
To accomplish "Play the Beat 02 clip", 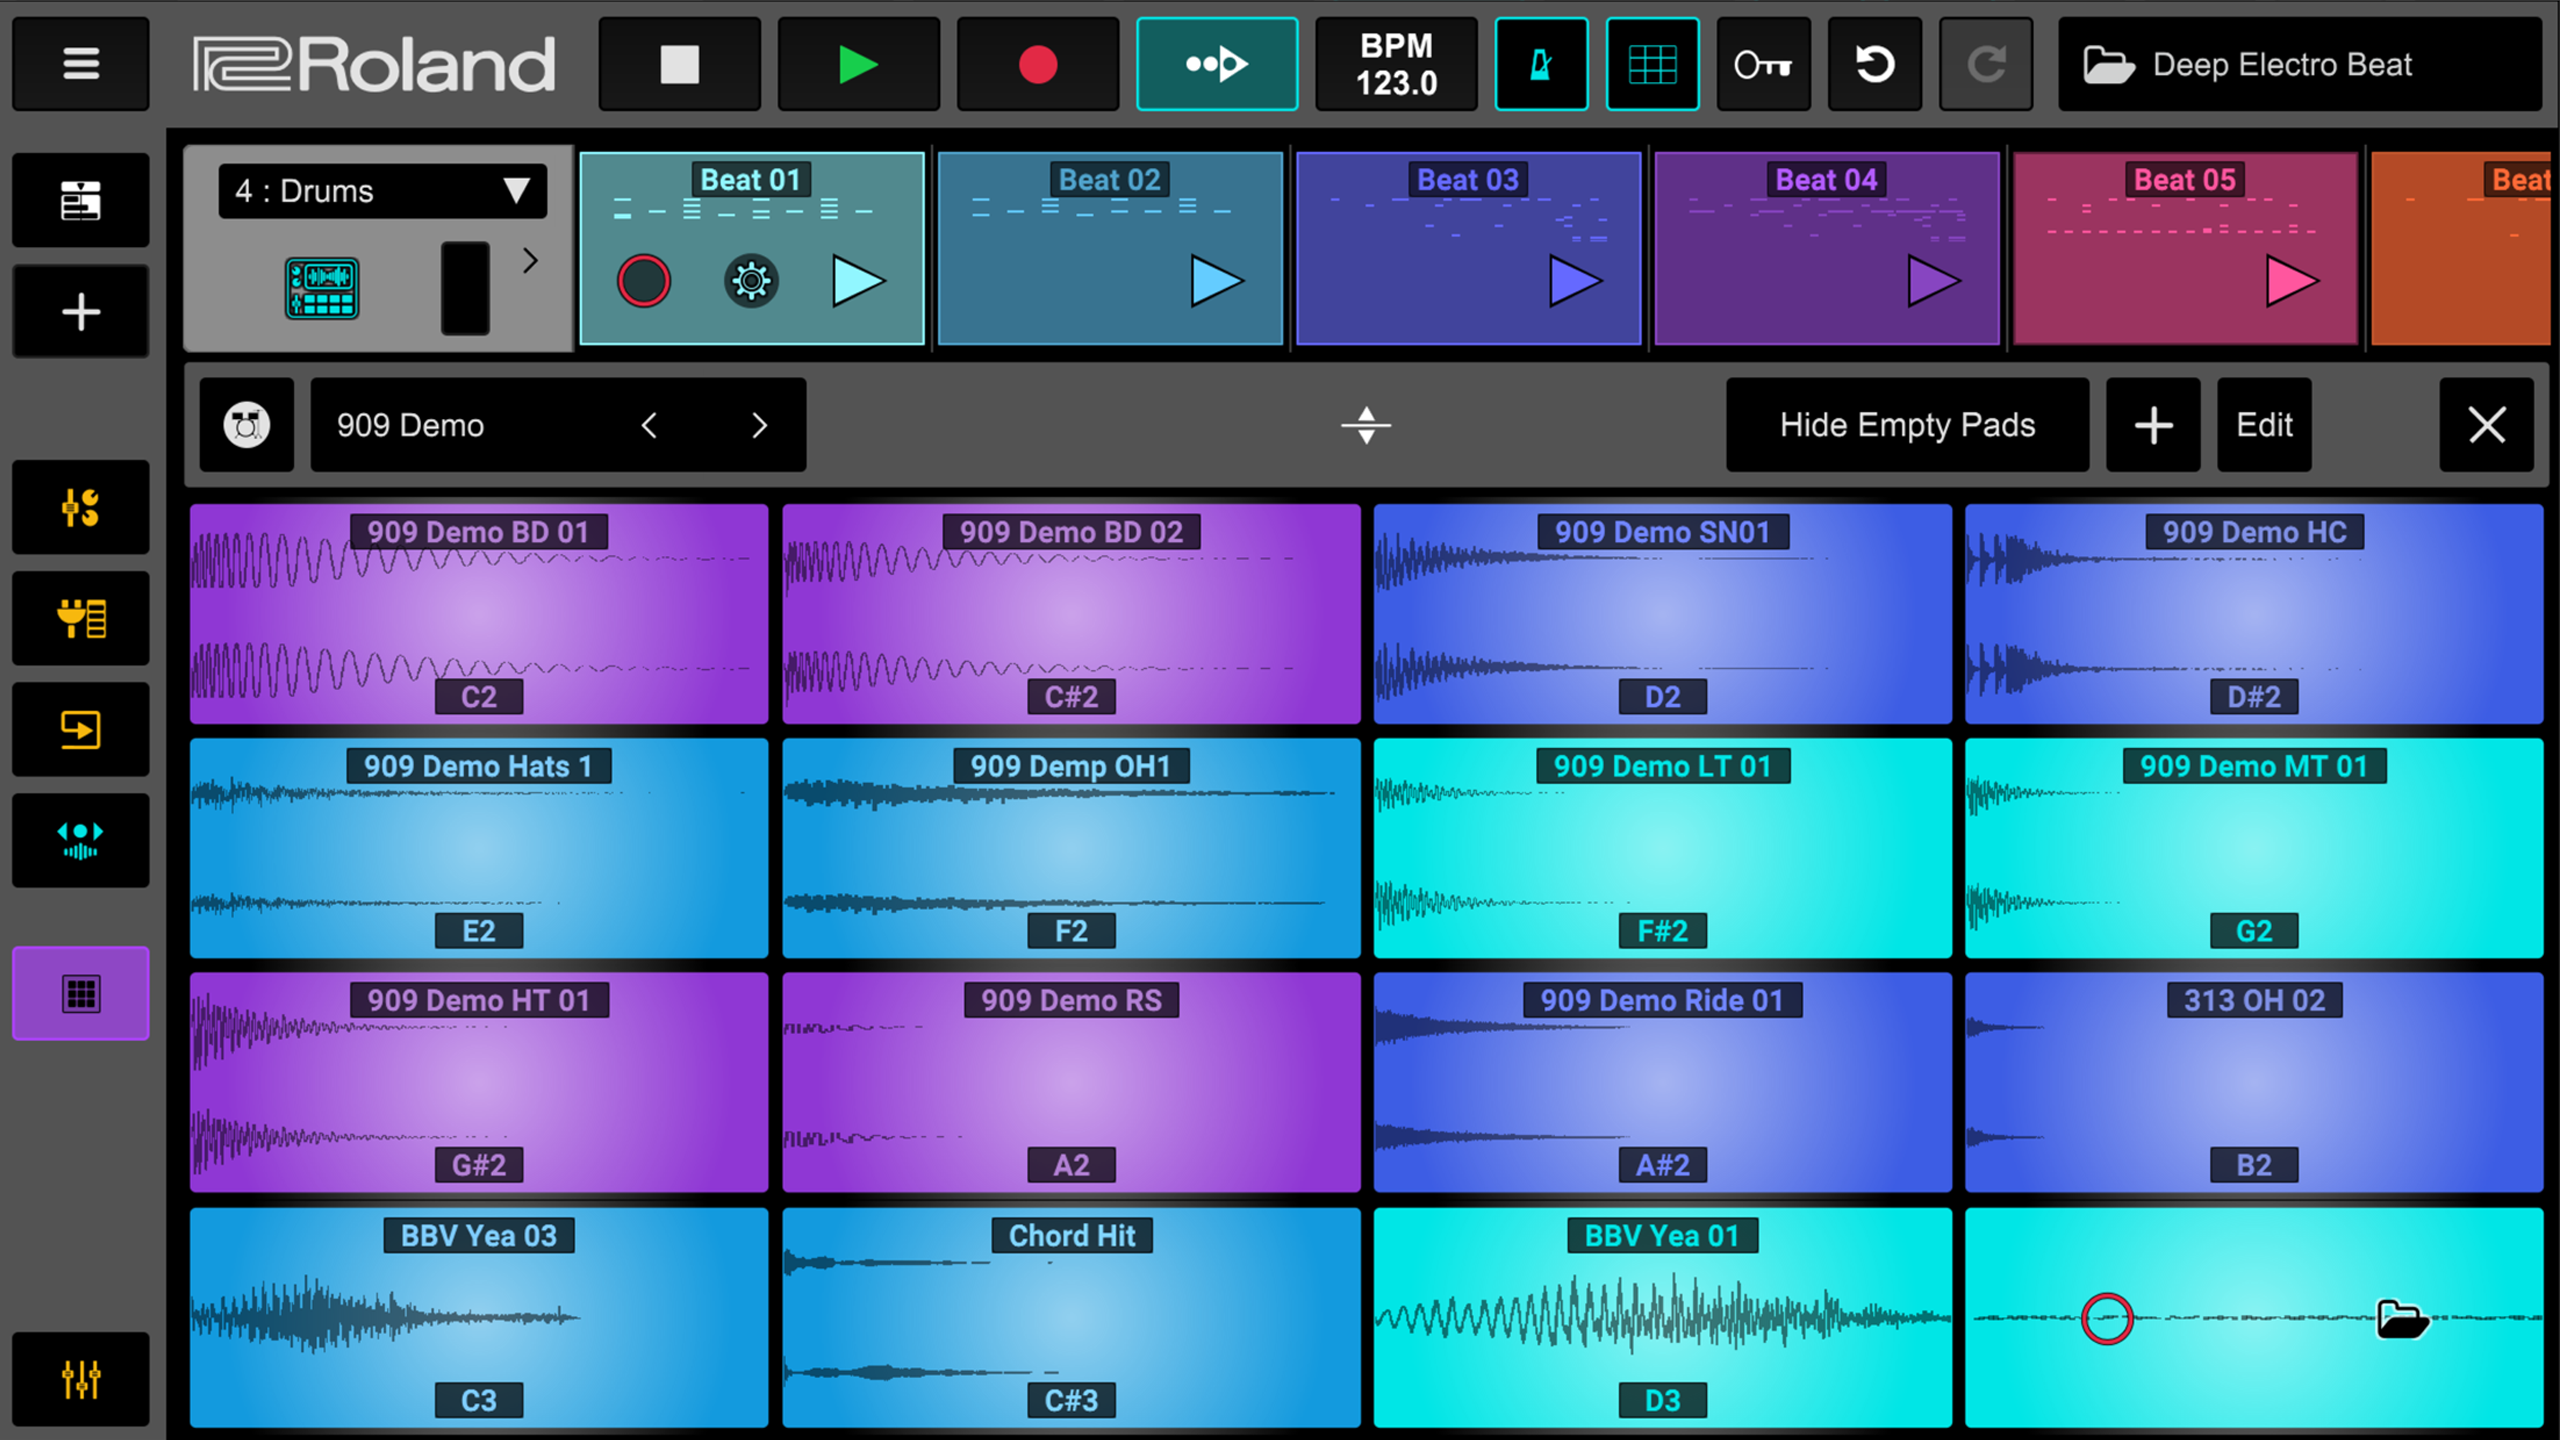I will tap(1216, 281).
